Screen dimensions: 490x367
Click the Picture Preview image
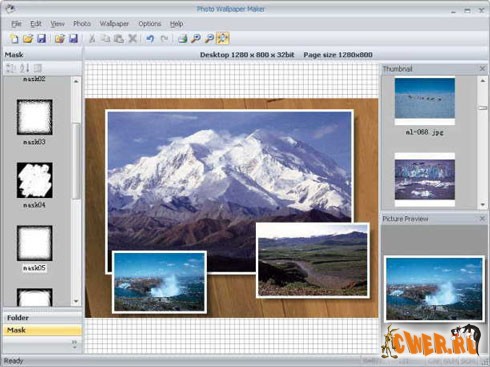click(x=434, y=289)
